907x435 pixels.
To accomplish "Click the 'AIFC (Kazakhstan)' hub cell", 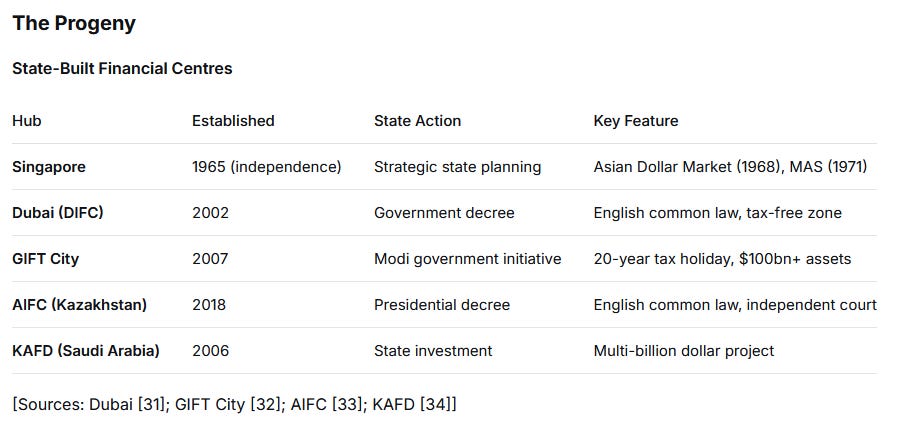I will pos(79,305).
